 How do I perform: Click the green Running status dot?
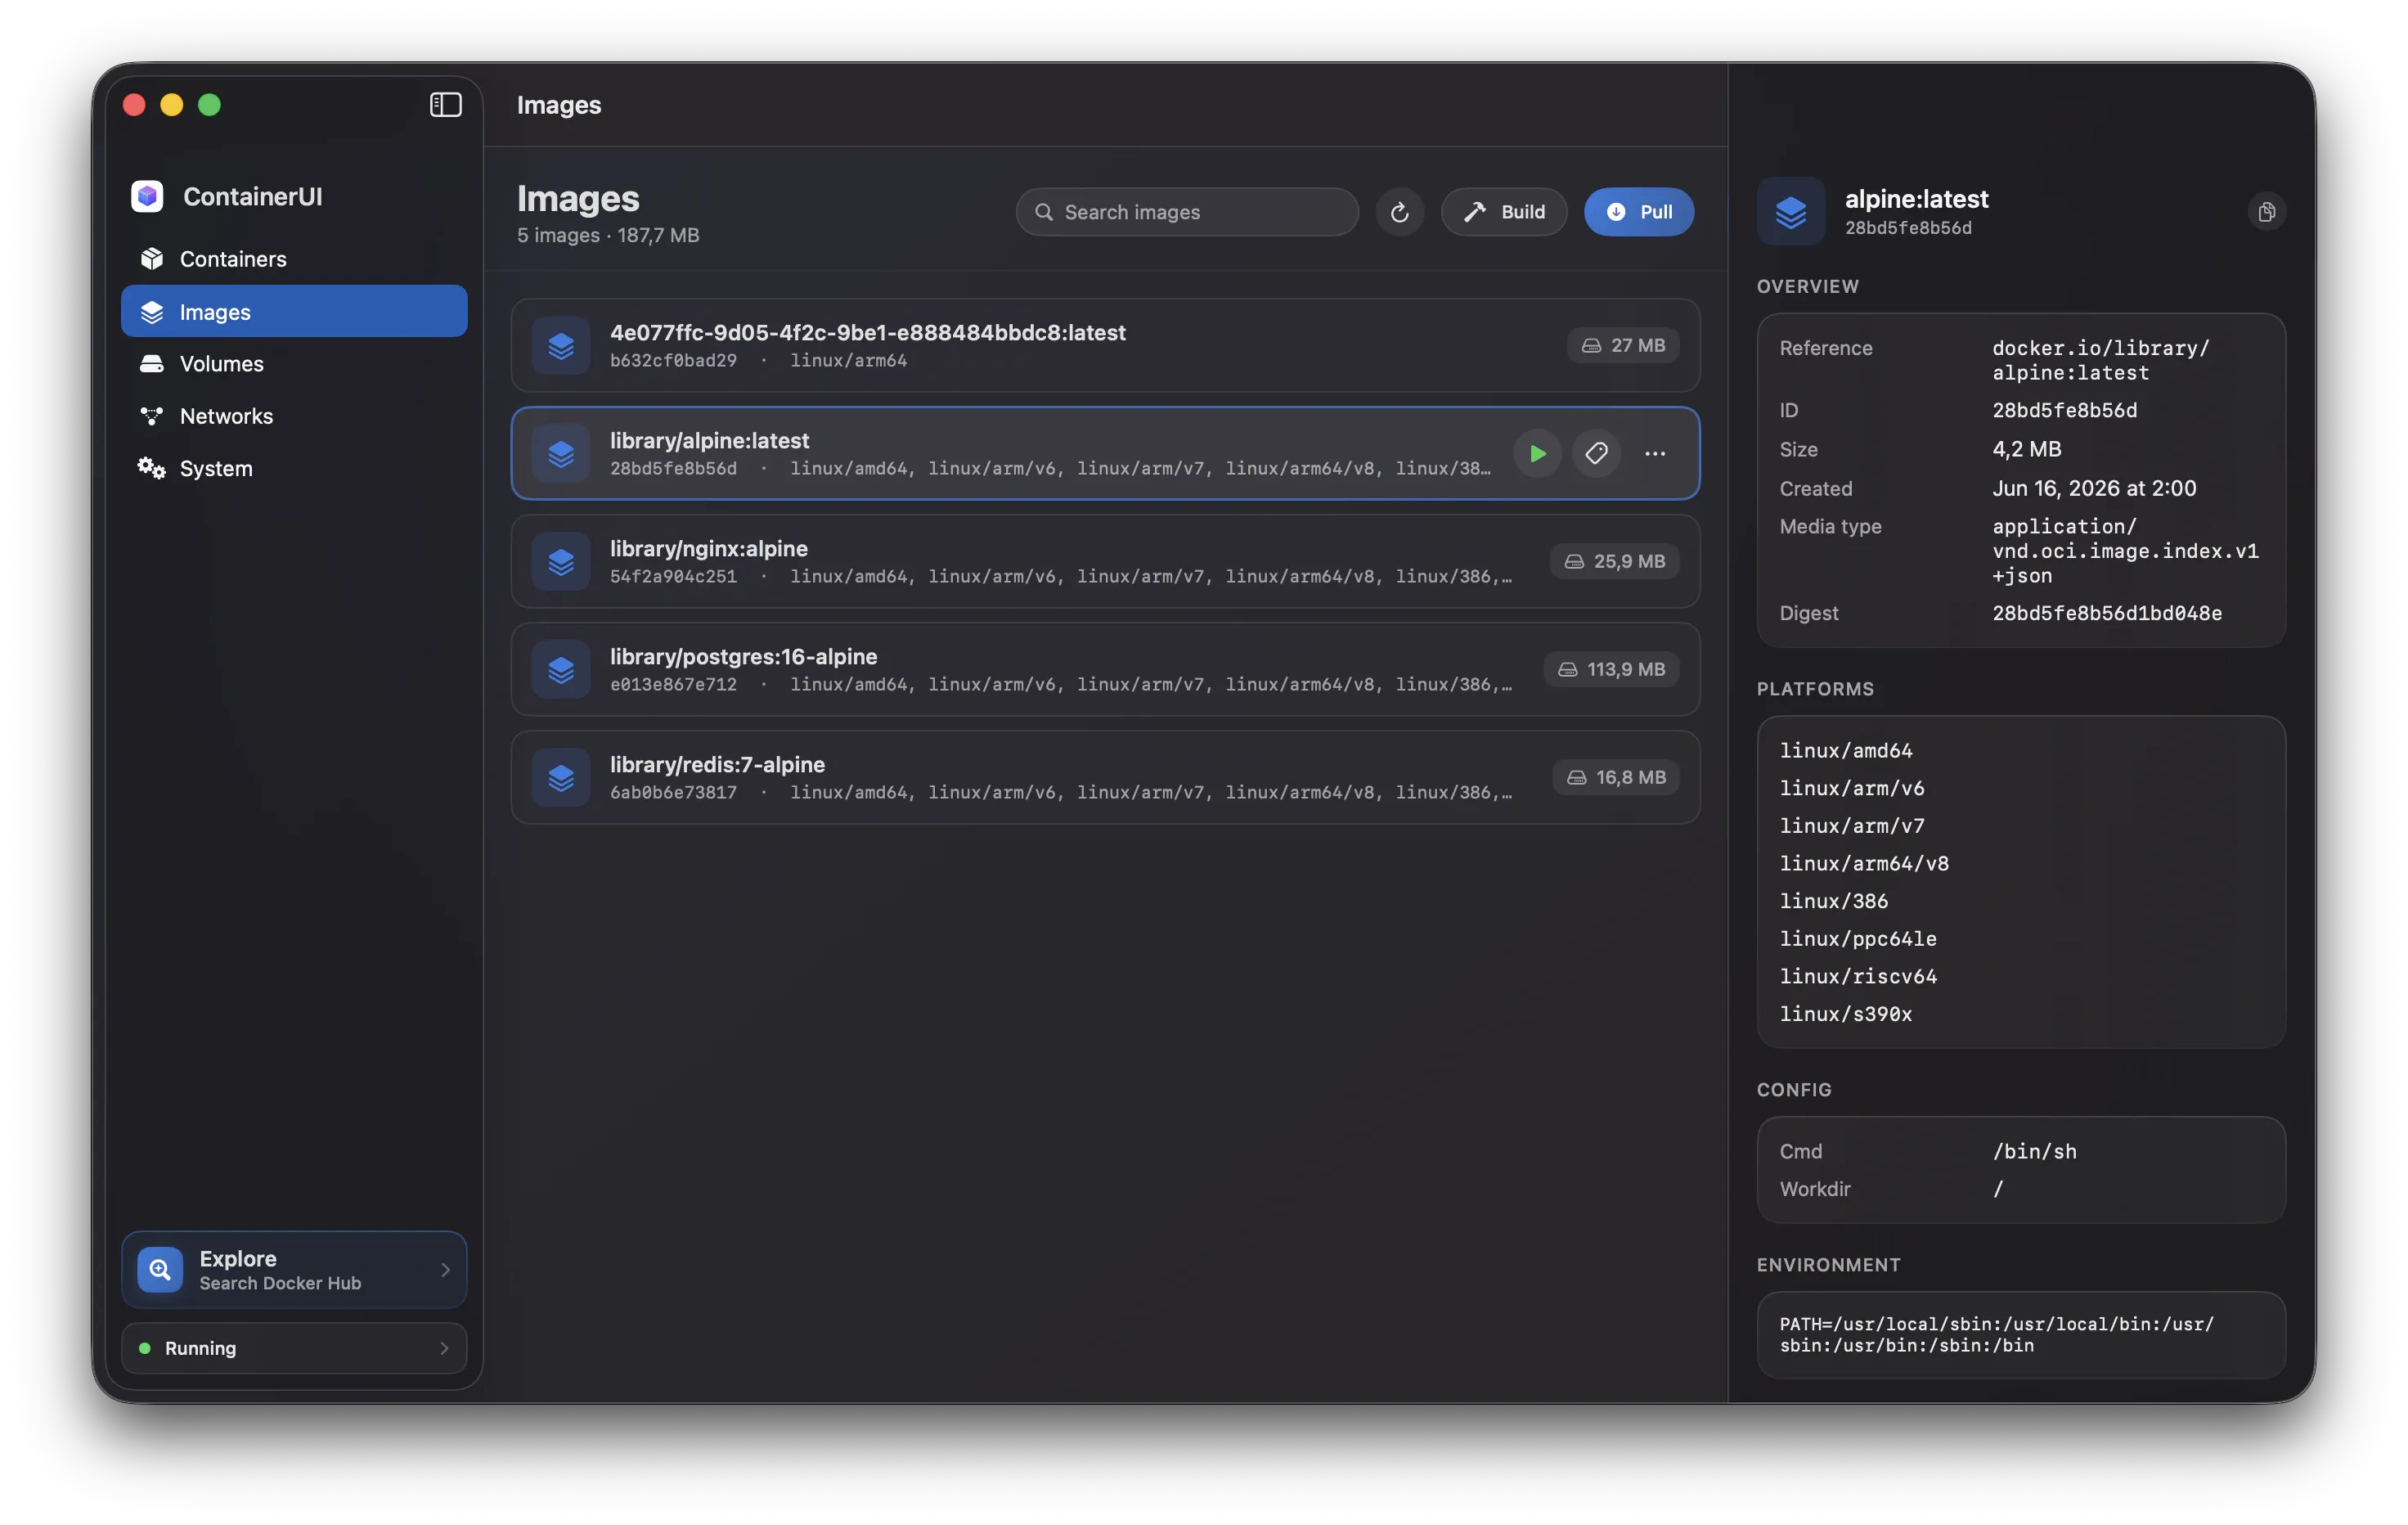click(145, 1349)
